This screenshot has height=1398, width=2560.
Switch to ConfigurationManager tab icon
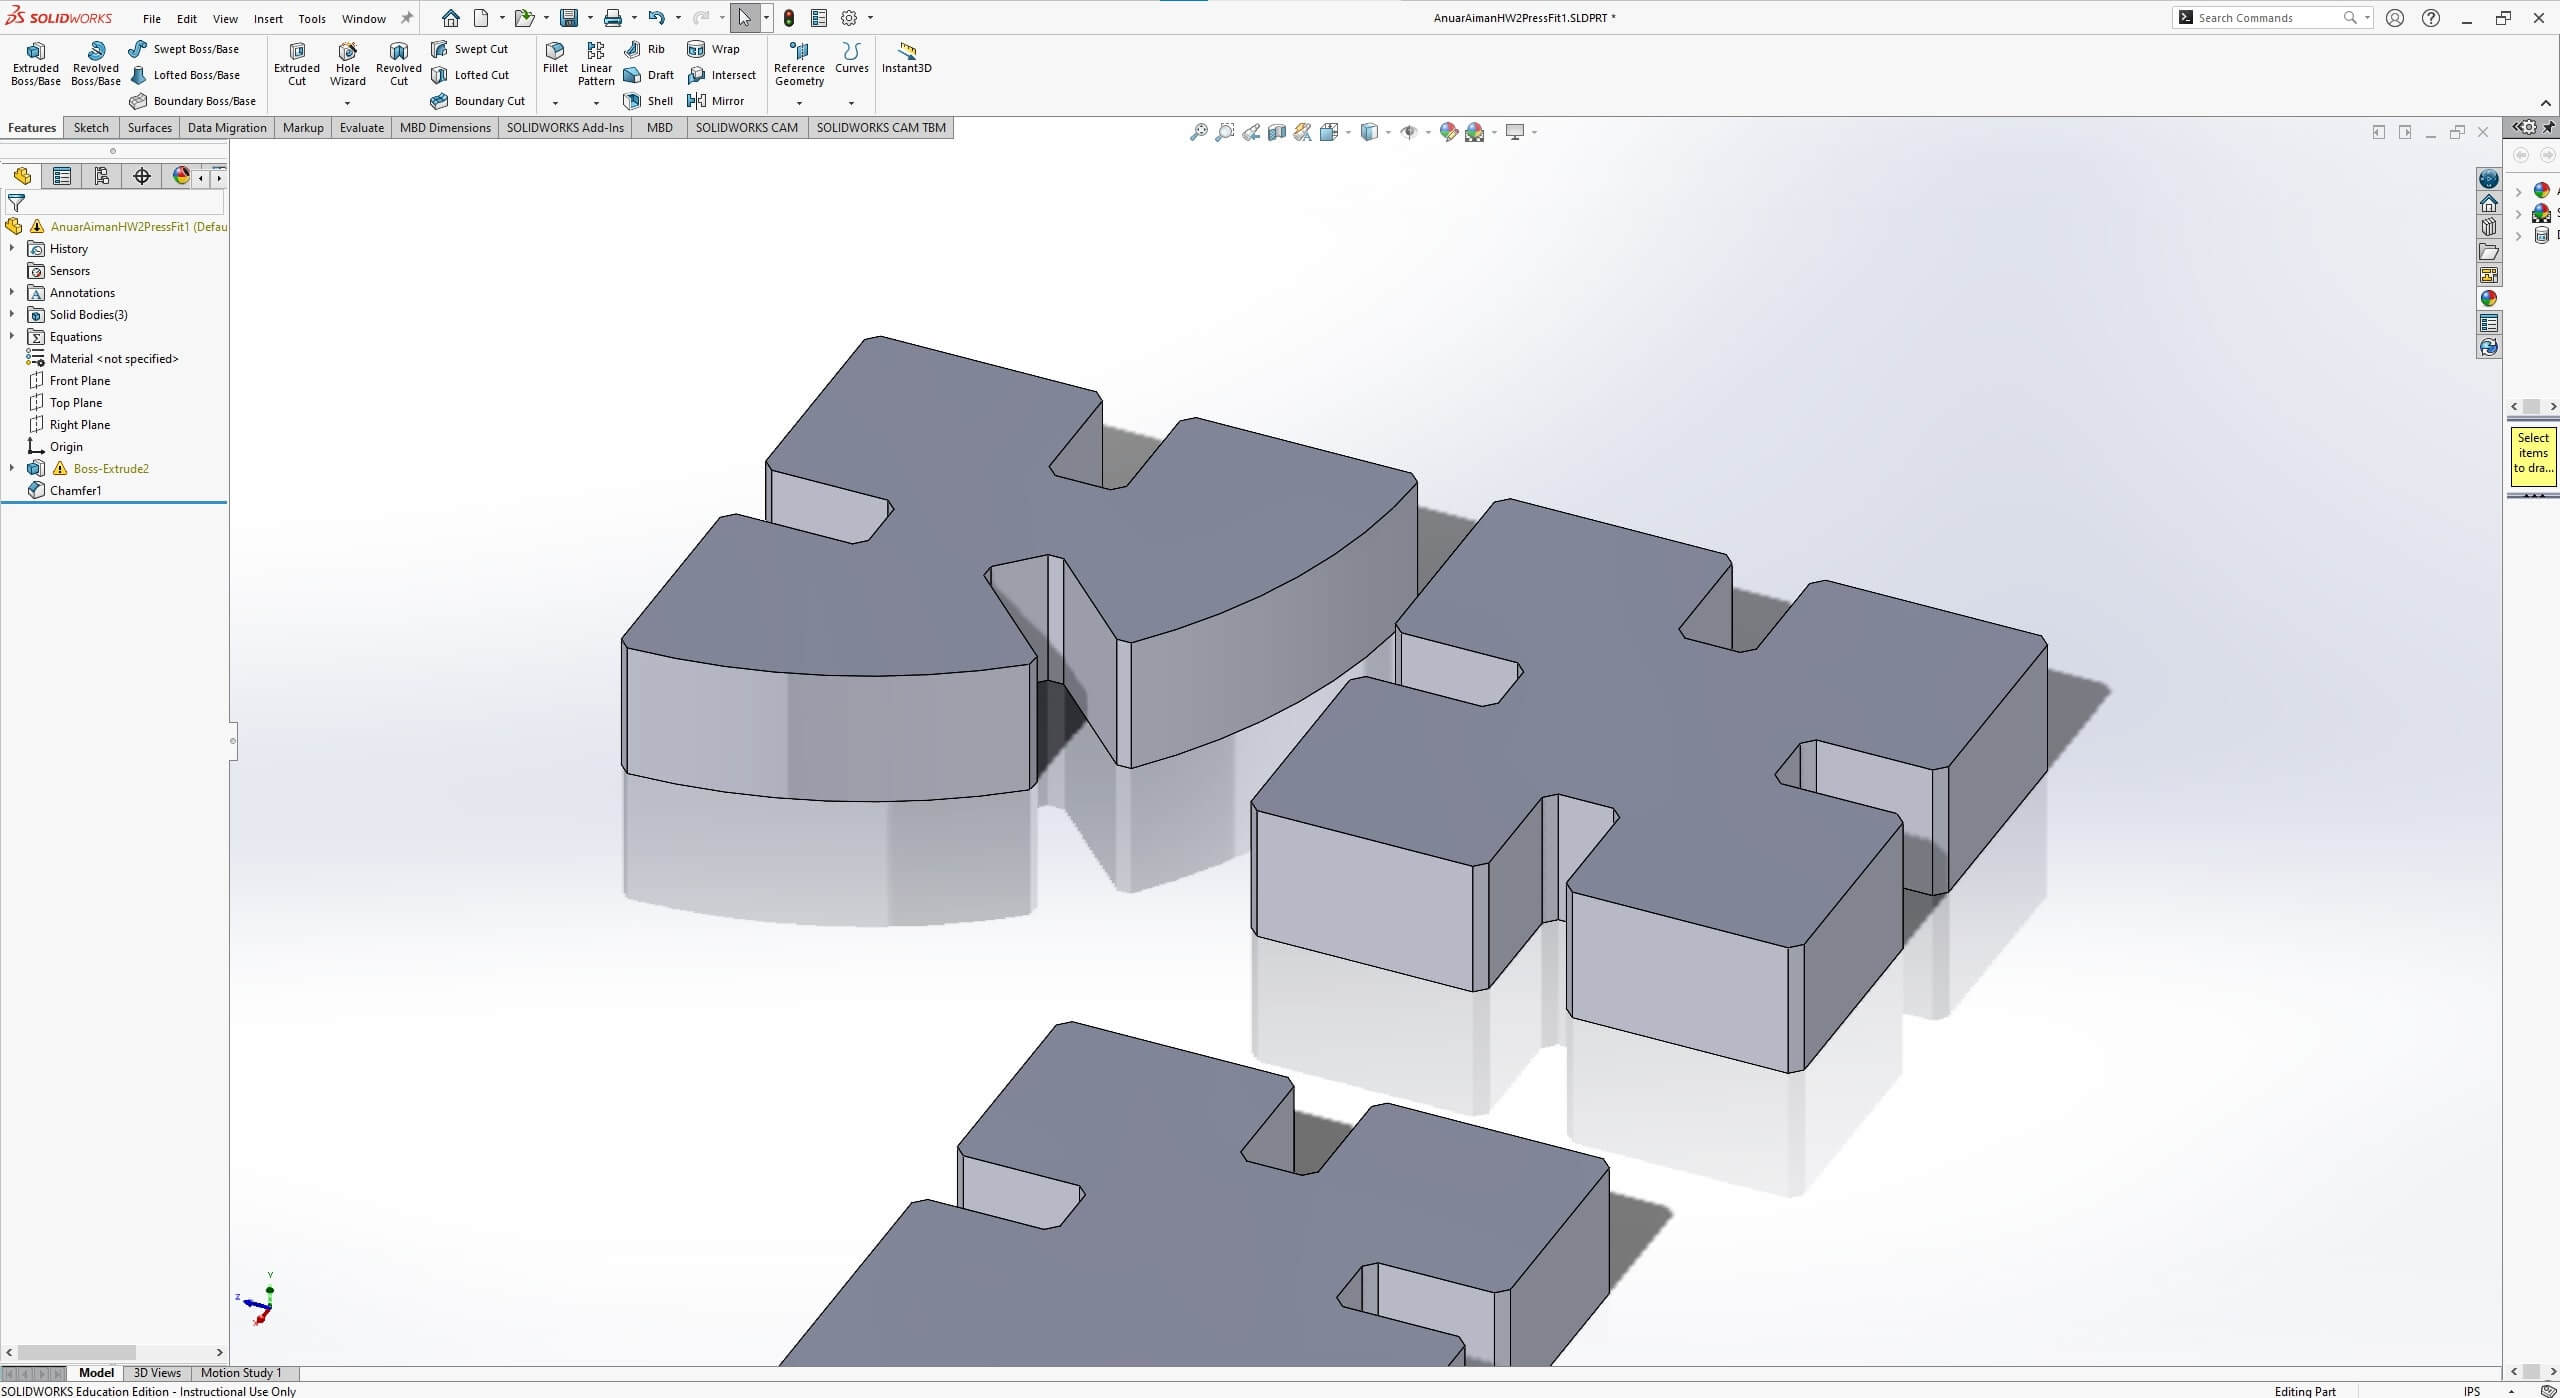tap(102, 177)
